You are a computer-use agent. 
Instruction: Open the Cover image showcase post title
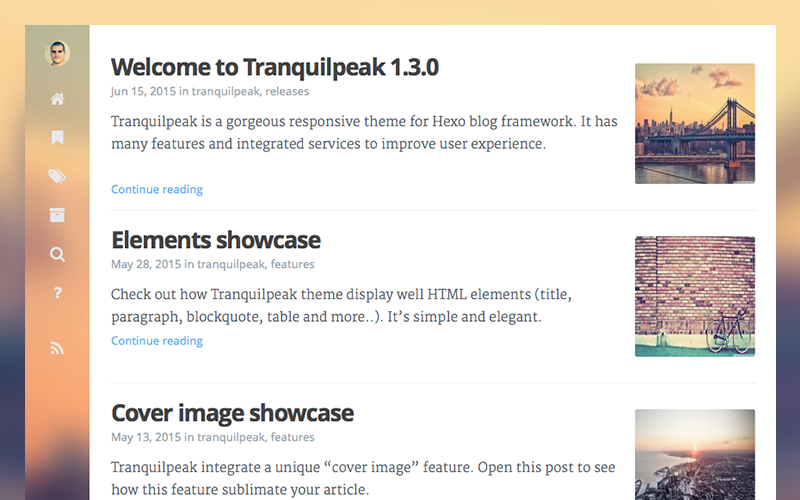pyautogui.click(x=232, y=413)
